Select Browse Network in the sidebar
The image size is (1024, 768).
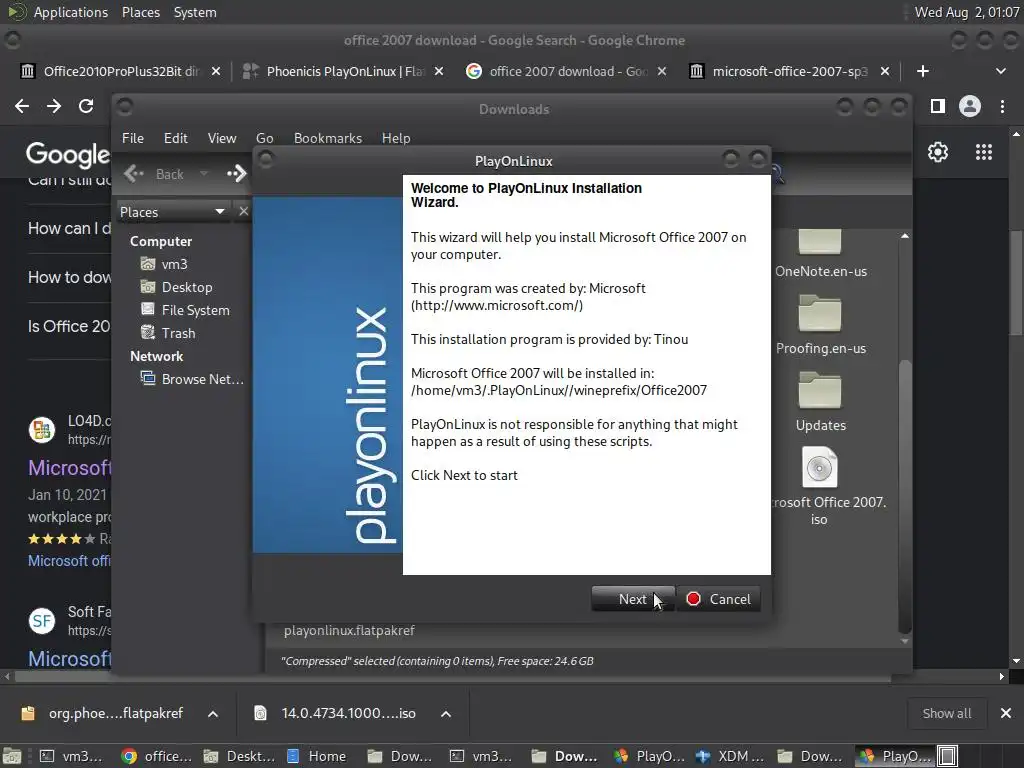[x=192, y=379]
